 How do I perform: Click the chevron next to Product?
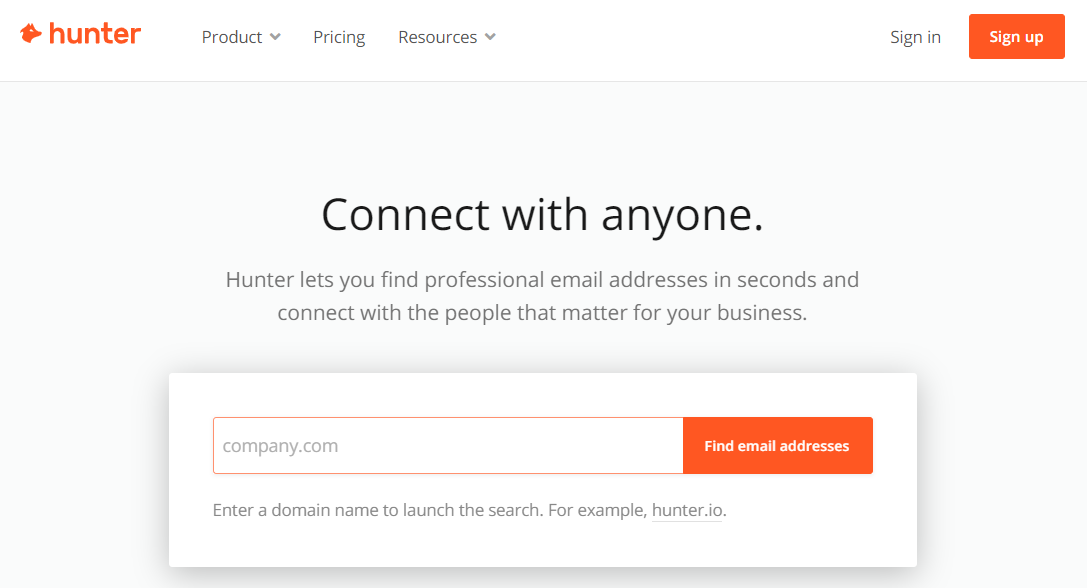tap(274, 37)
